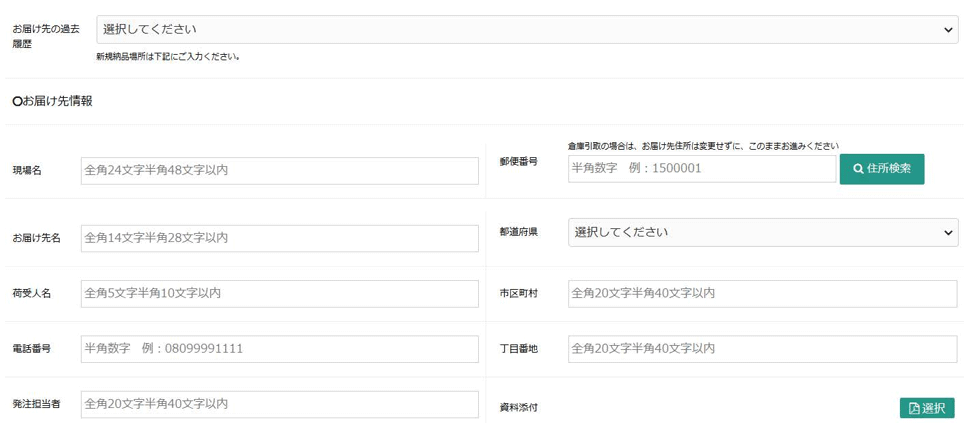Click the お届け先の過去履歴 label
Screen dimensions: 964x438
coord(46,36)
